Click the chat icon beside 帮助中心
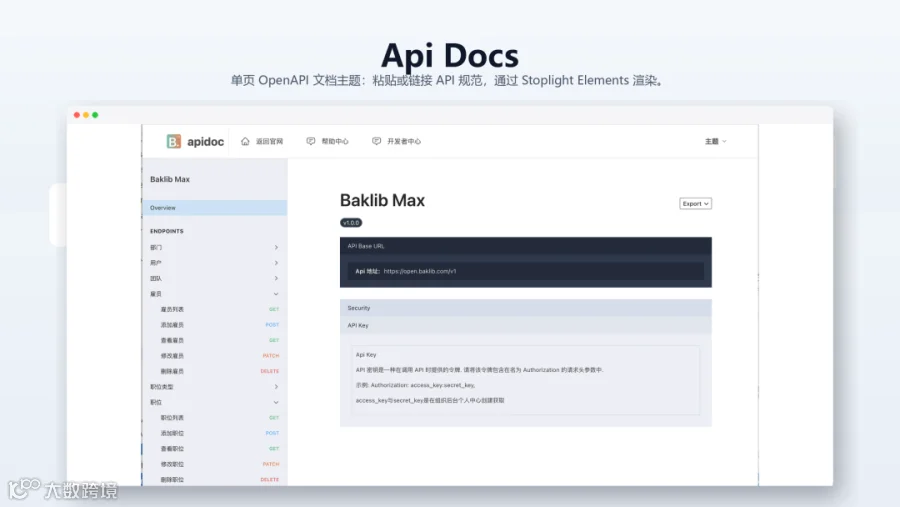 click(311, 141)
